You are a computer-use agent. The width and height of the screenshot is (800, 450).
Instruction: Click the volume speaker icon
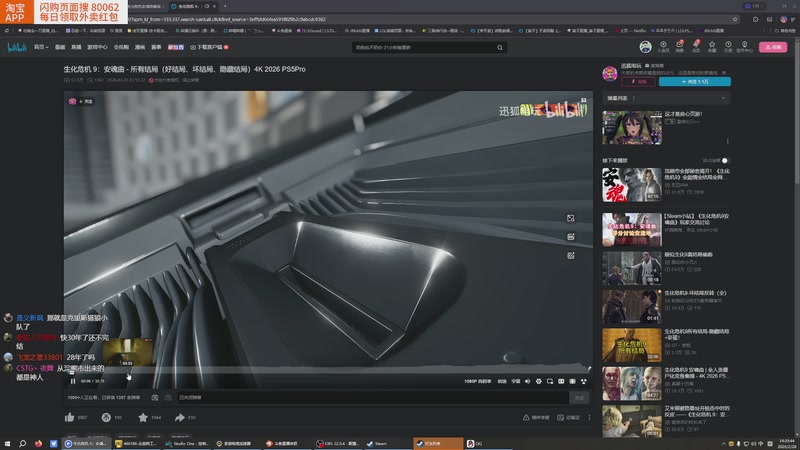pyautogui.click(x=527, y=381)
